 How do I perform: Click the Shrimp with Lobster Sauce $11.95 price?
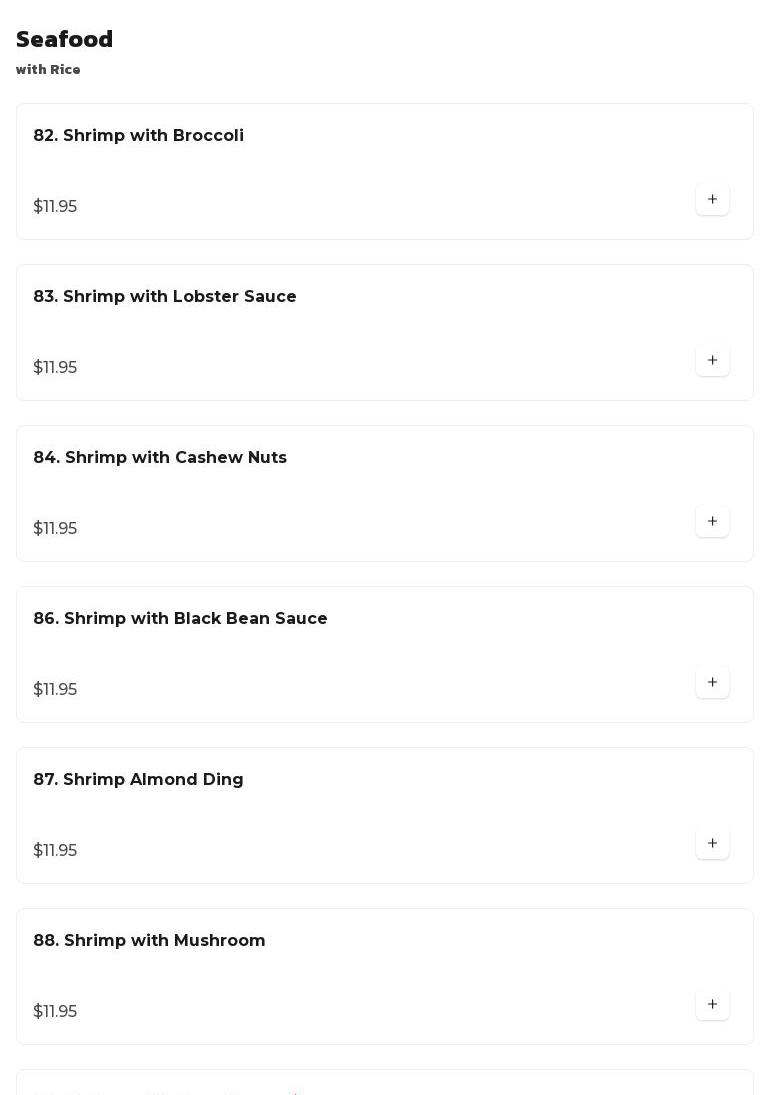coord(55,368)
